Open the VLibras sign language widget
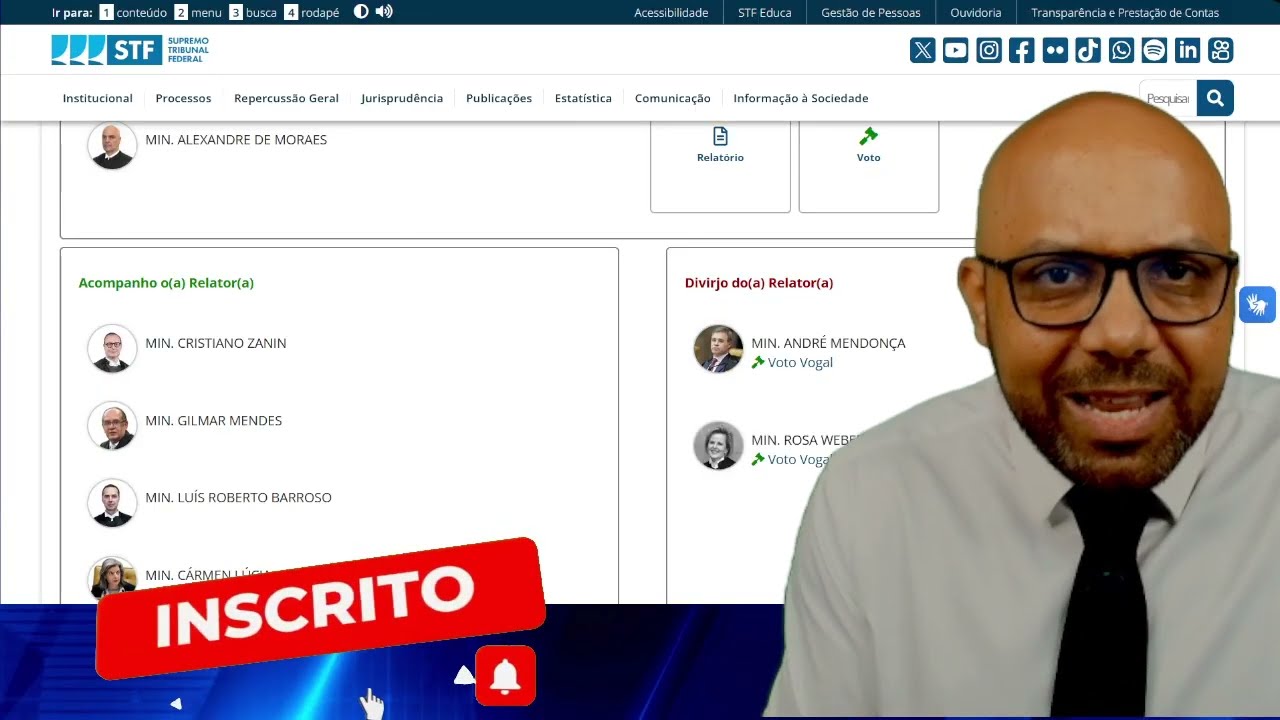 click(1257, 304)
